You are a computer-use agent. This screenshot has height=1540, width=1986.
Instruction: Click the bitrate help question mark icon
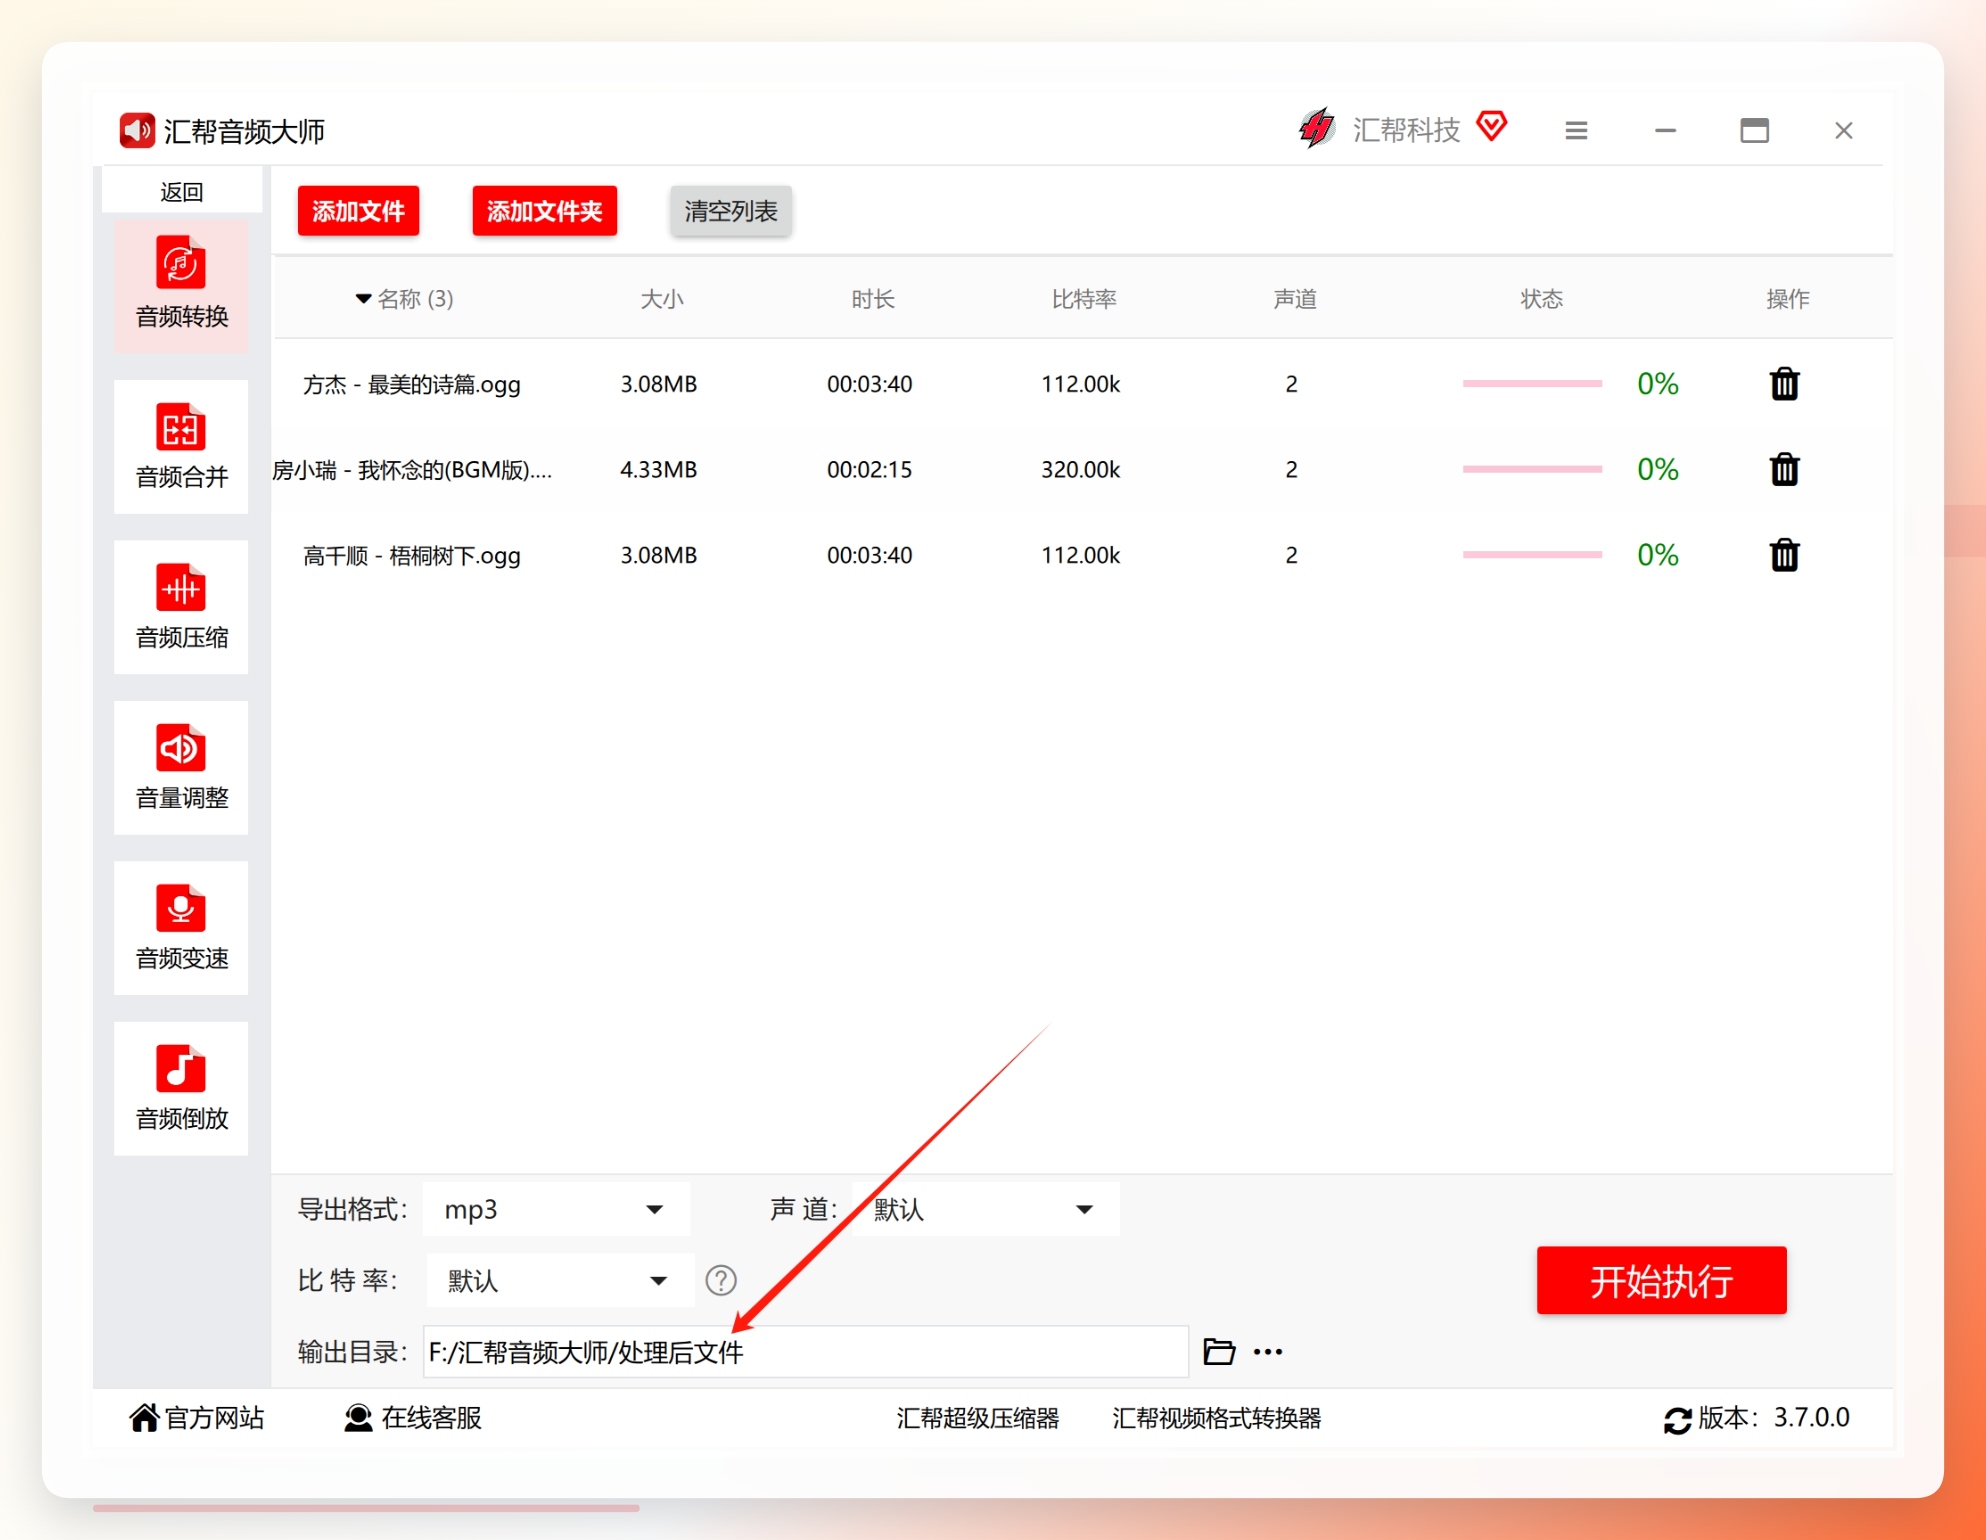click(x=721, y=1281)
